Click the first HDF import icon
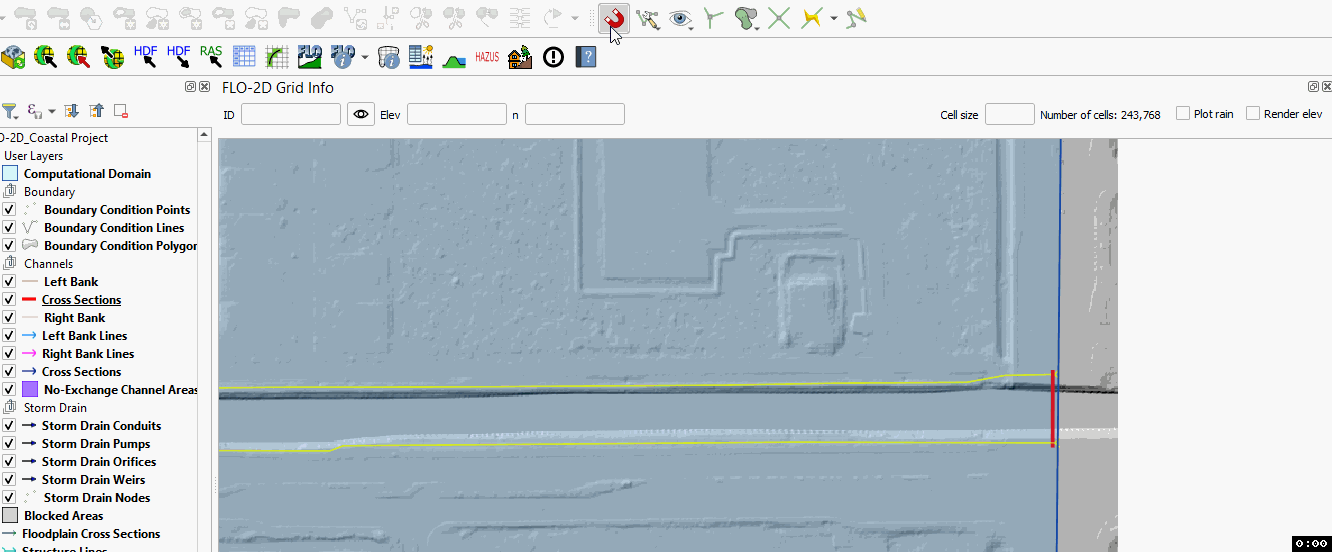The image size is (1332, 552). (x=146, y=57)
